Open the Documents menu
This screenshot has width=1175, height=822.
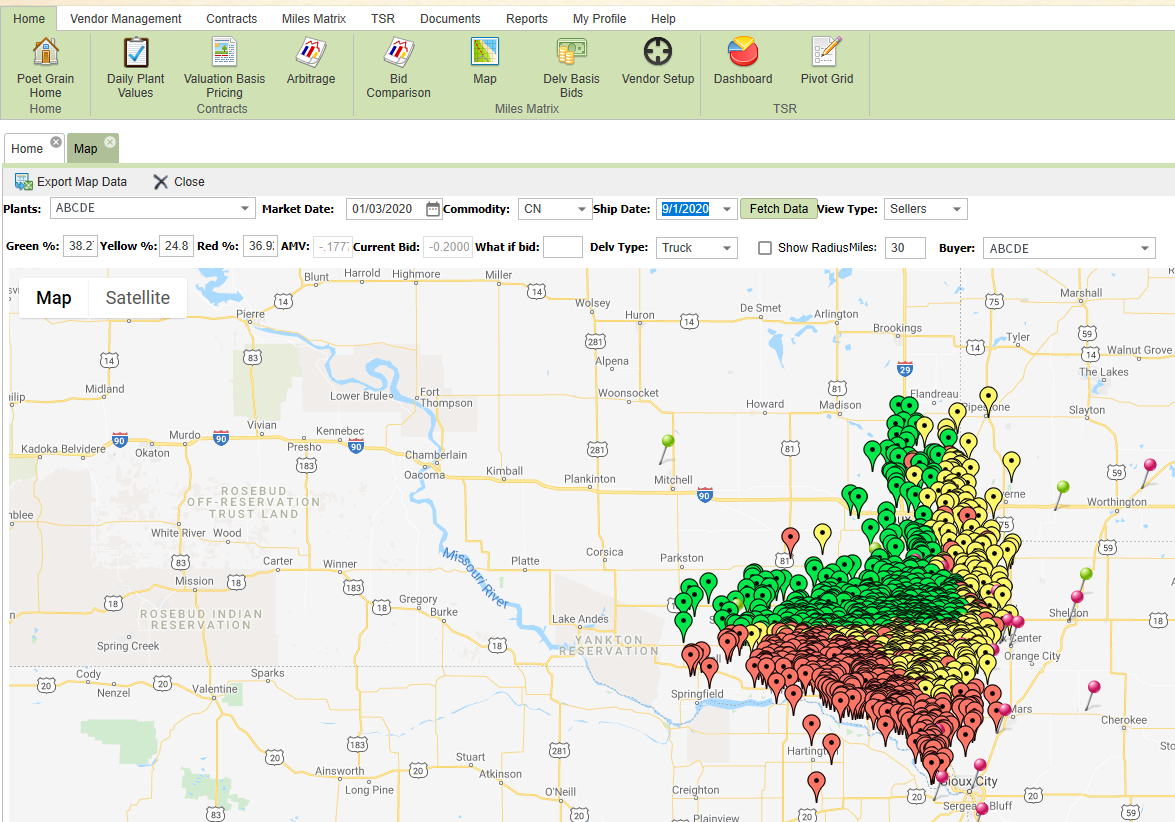(x=450, y=19)
